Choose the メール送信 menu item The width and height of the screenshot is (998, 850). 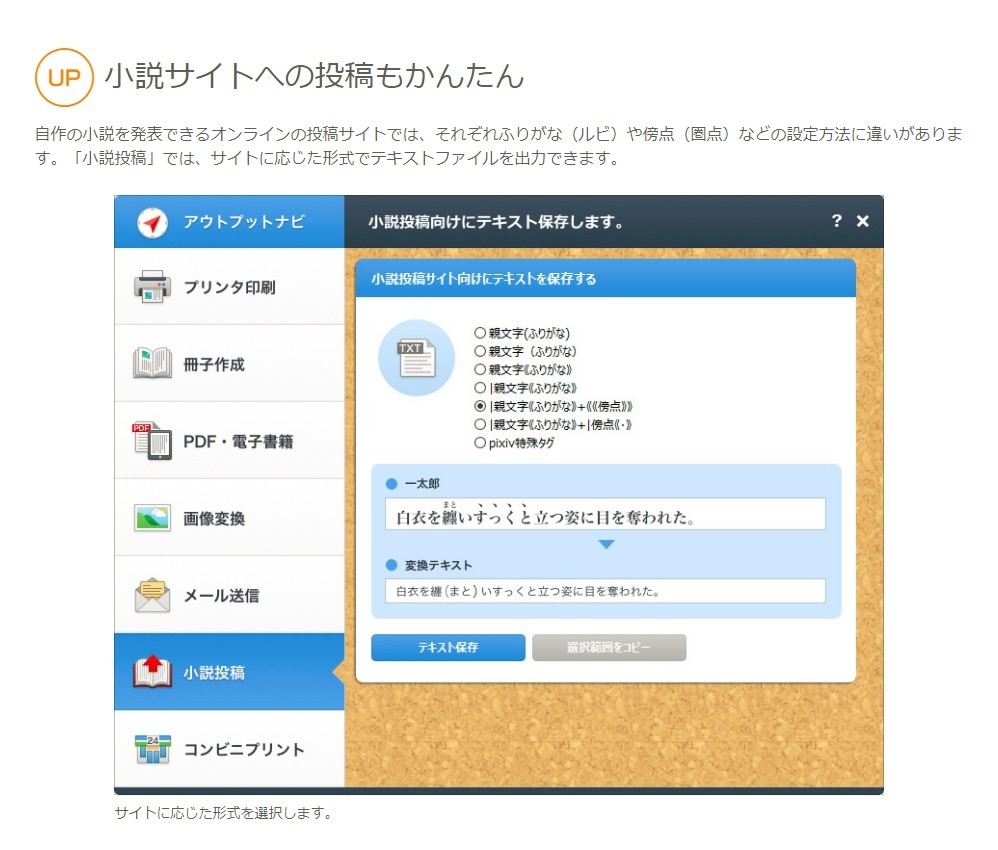229,595
